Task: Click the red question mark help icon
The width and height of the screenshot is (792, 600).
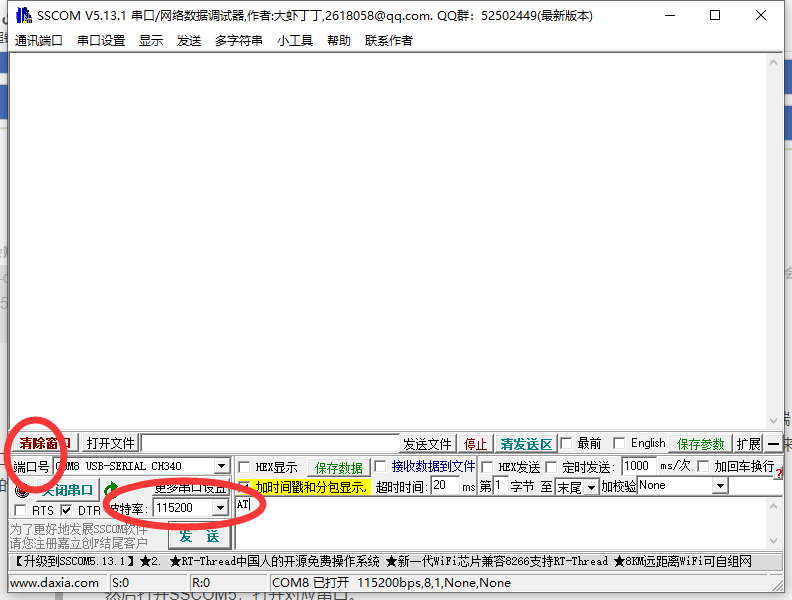Action: pos(778,474)
